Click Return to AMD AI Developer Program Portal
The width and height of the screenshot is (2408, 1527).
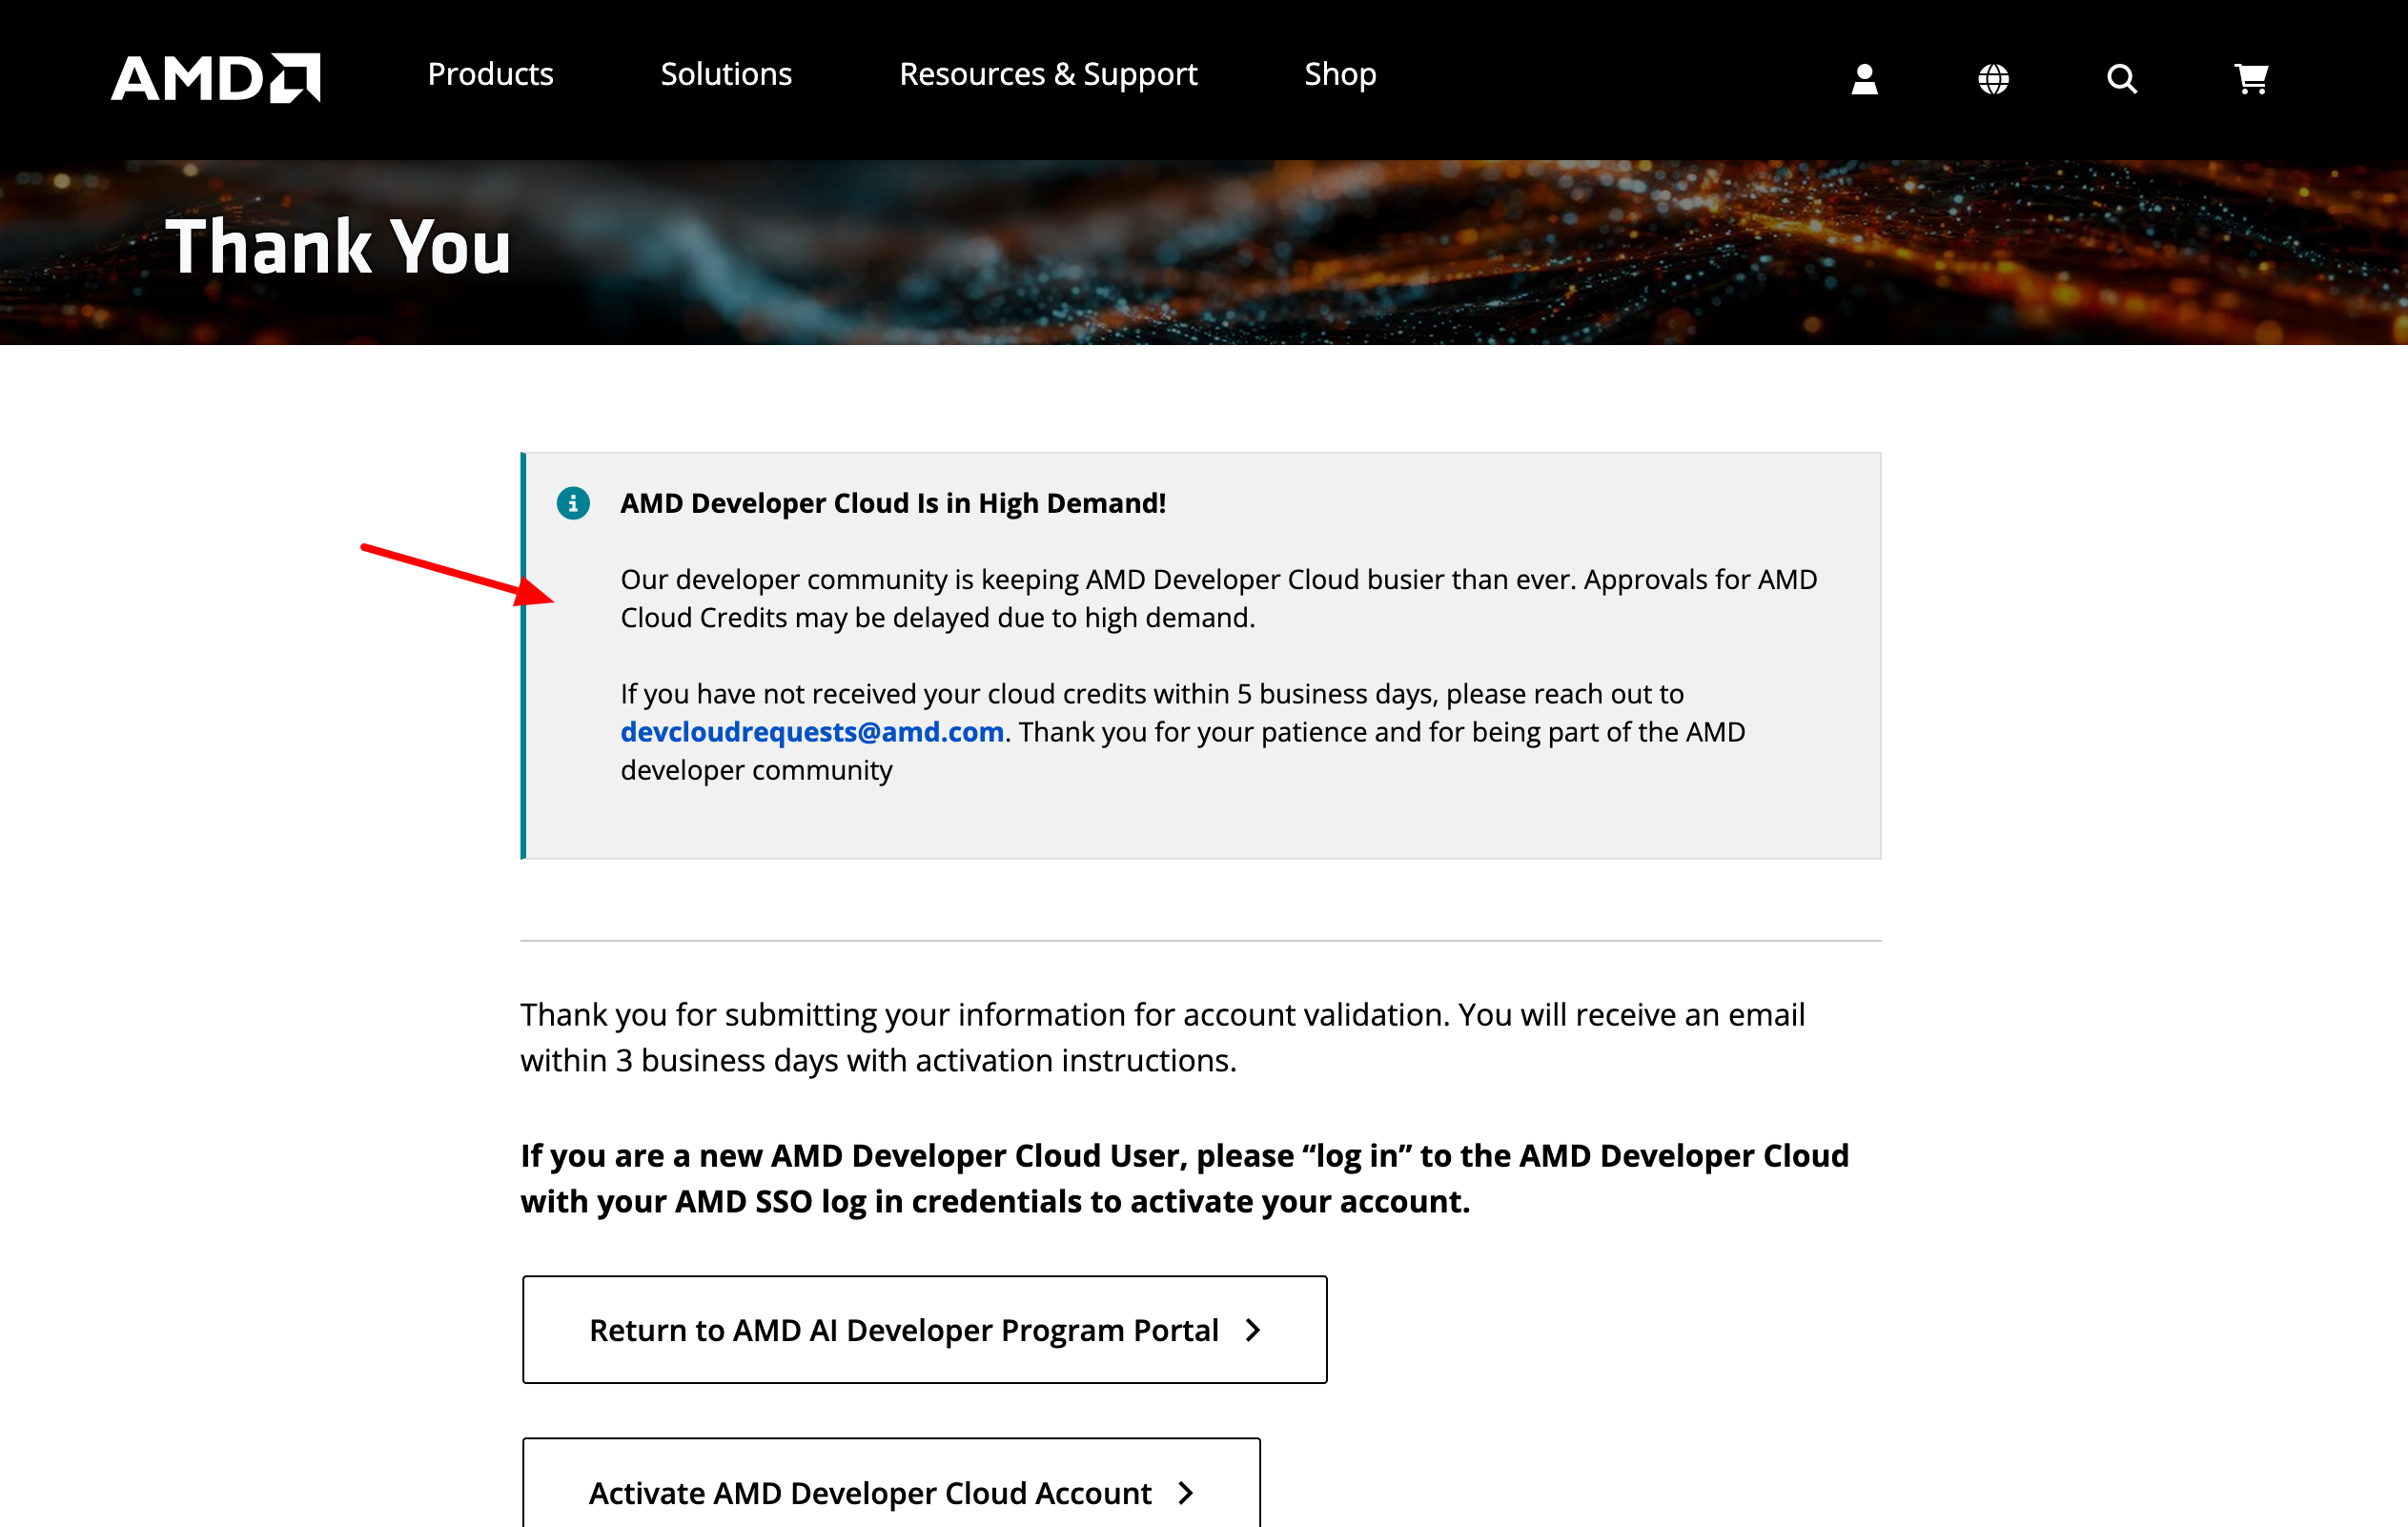[x=925, y=1329]
